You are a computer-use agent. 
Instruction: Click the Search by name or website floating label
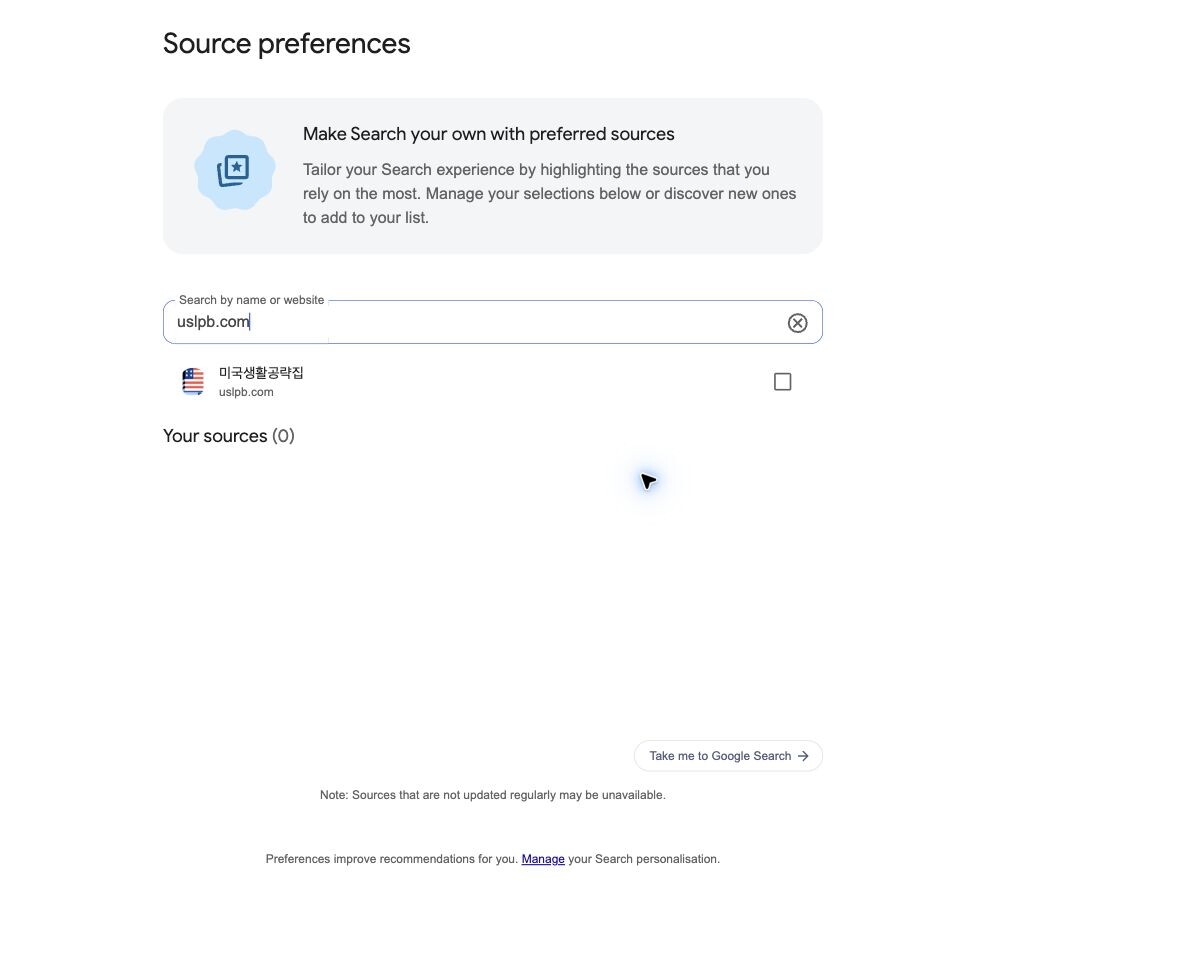(252, 300)
